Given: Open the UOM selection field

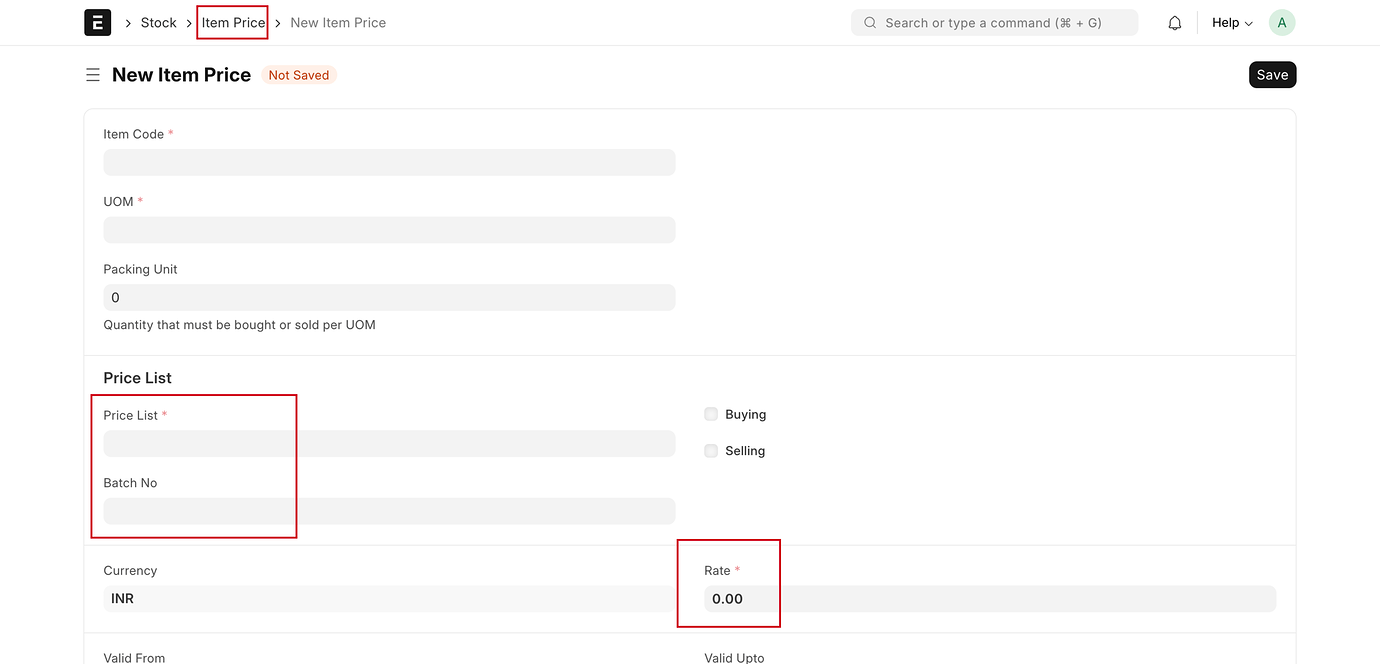Looking at the screenshot, I should coord(389,229).
